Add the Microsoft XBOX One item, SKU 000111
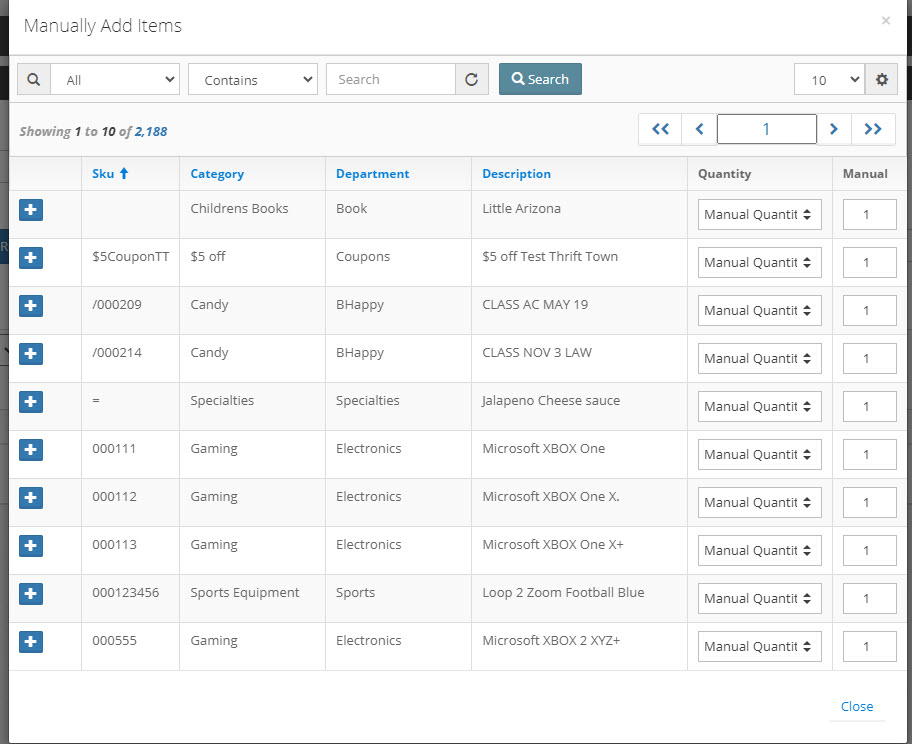This screenshot has width=912, height=744. click(31, 450)
